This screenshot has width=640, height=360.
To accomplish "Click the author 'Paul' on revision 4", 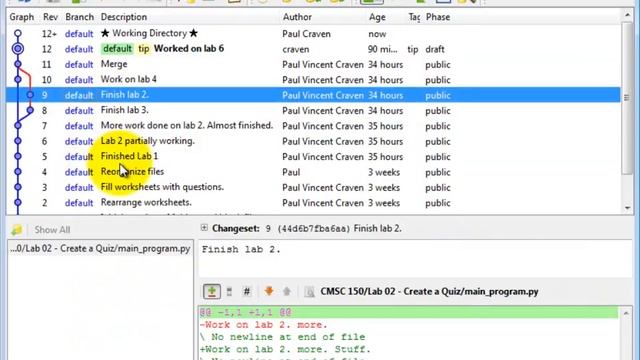I will 291,172.
